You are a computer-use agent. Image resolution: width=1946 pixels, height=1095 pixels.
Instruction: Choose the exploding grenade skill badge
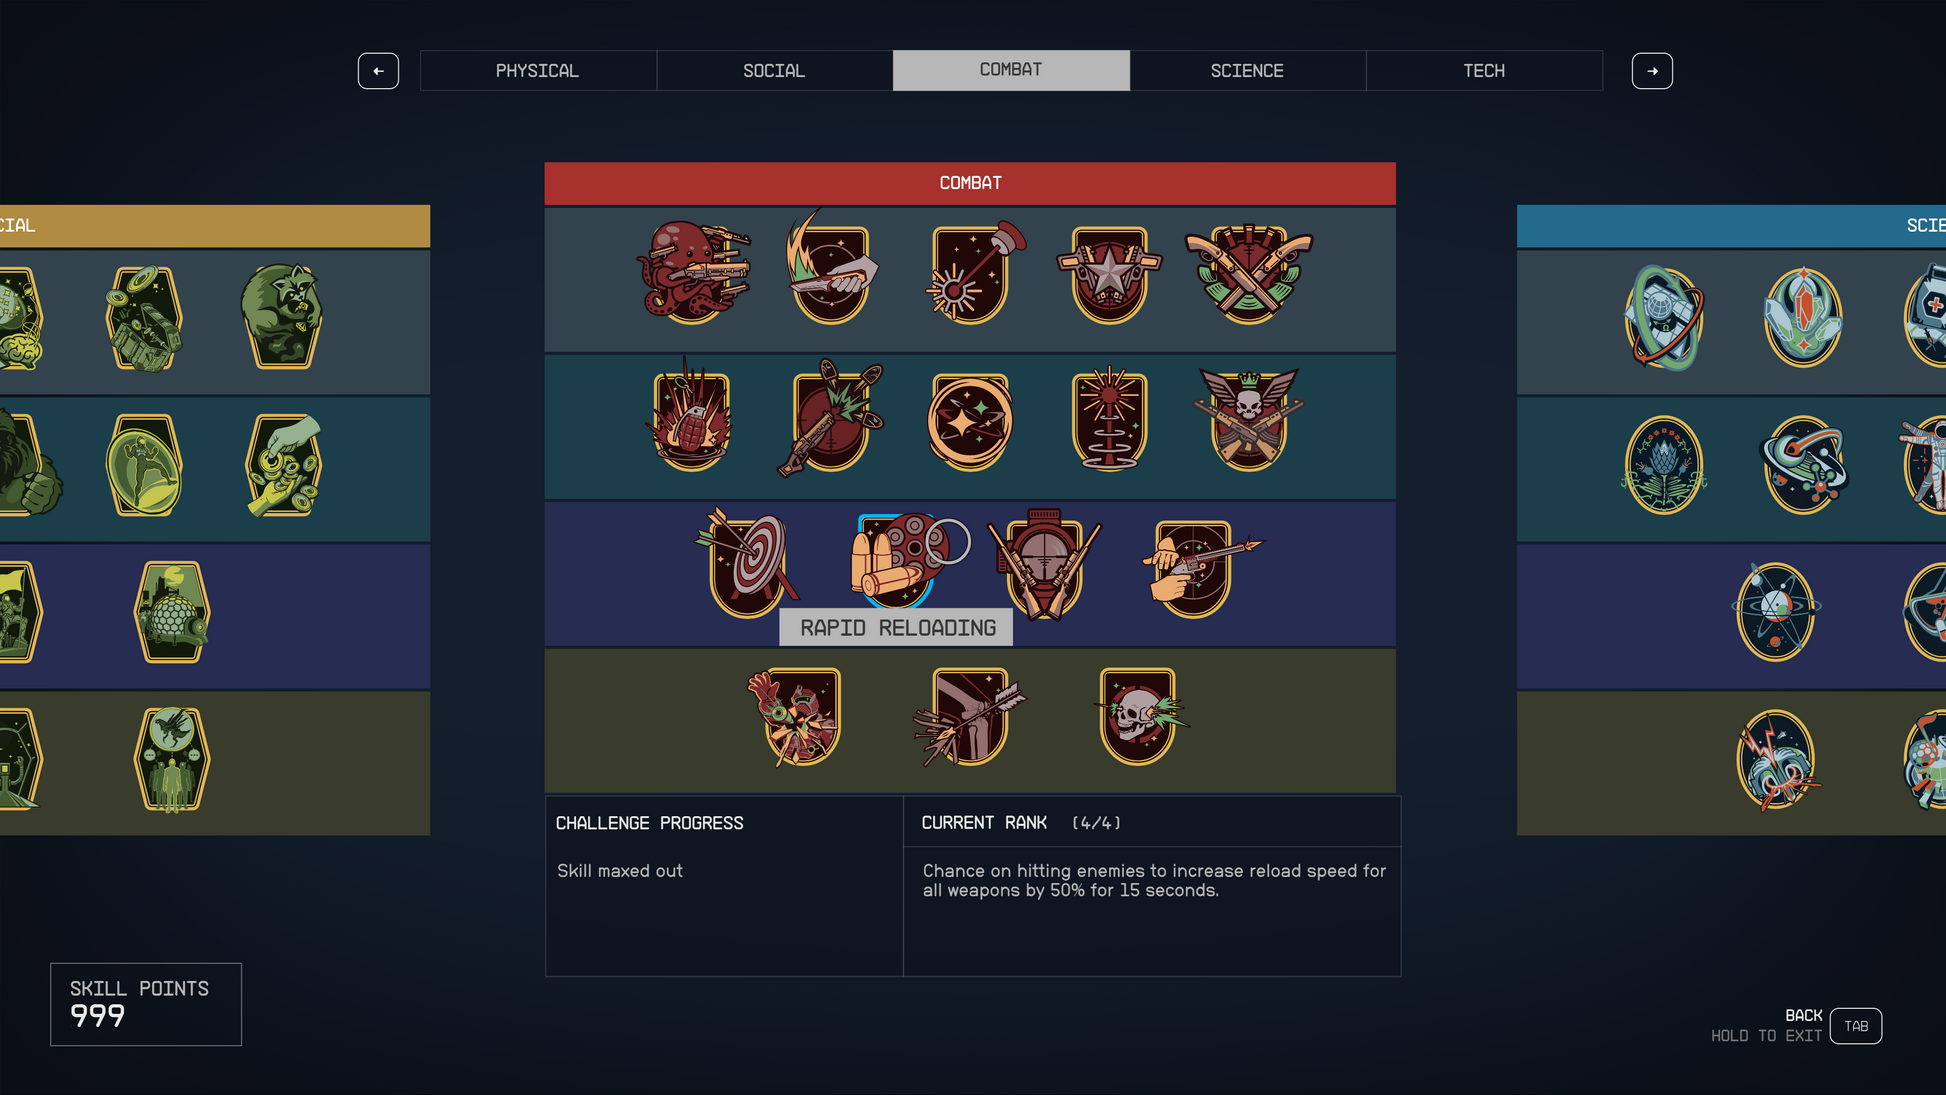point(691,416)
